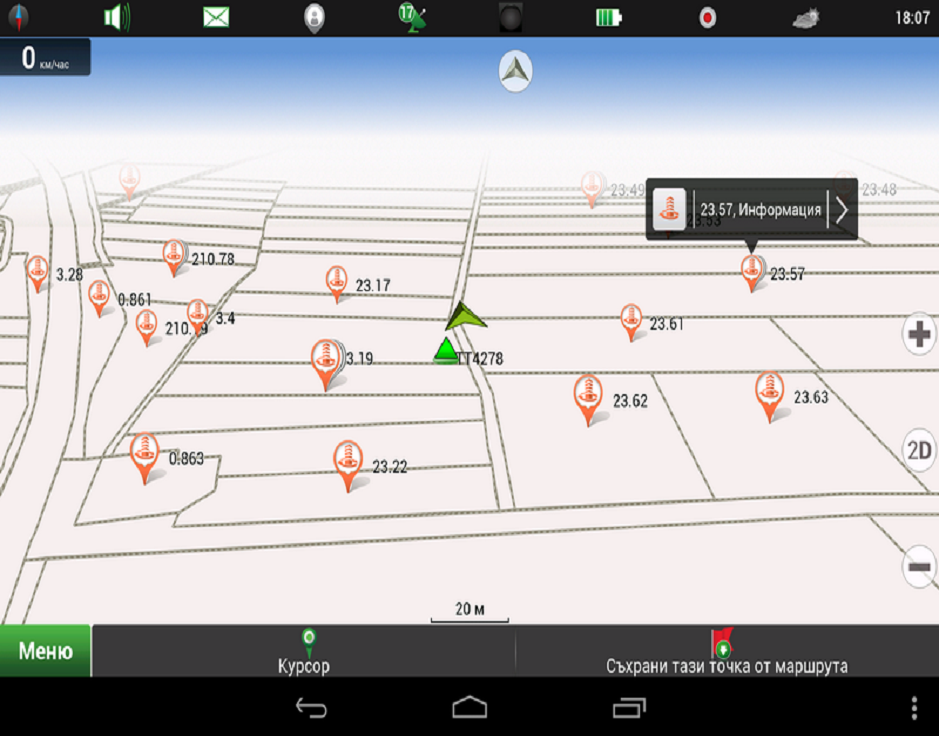Click the GPS satellite icon with 17
The image size is (939, 736).
click(x=412, y=17)
